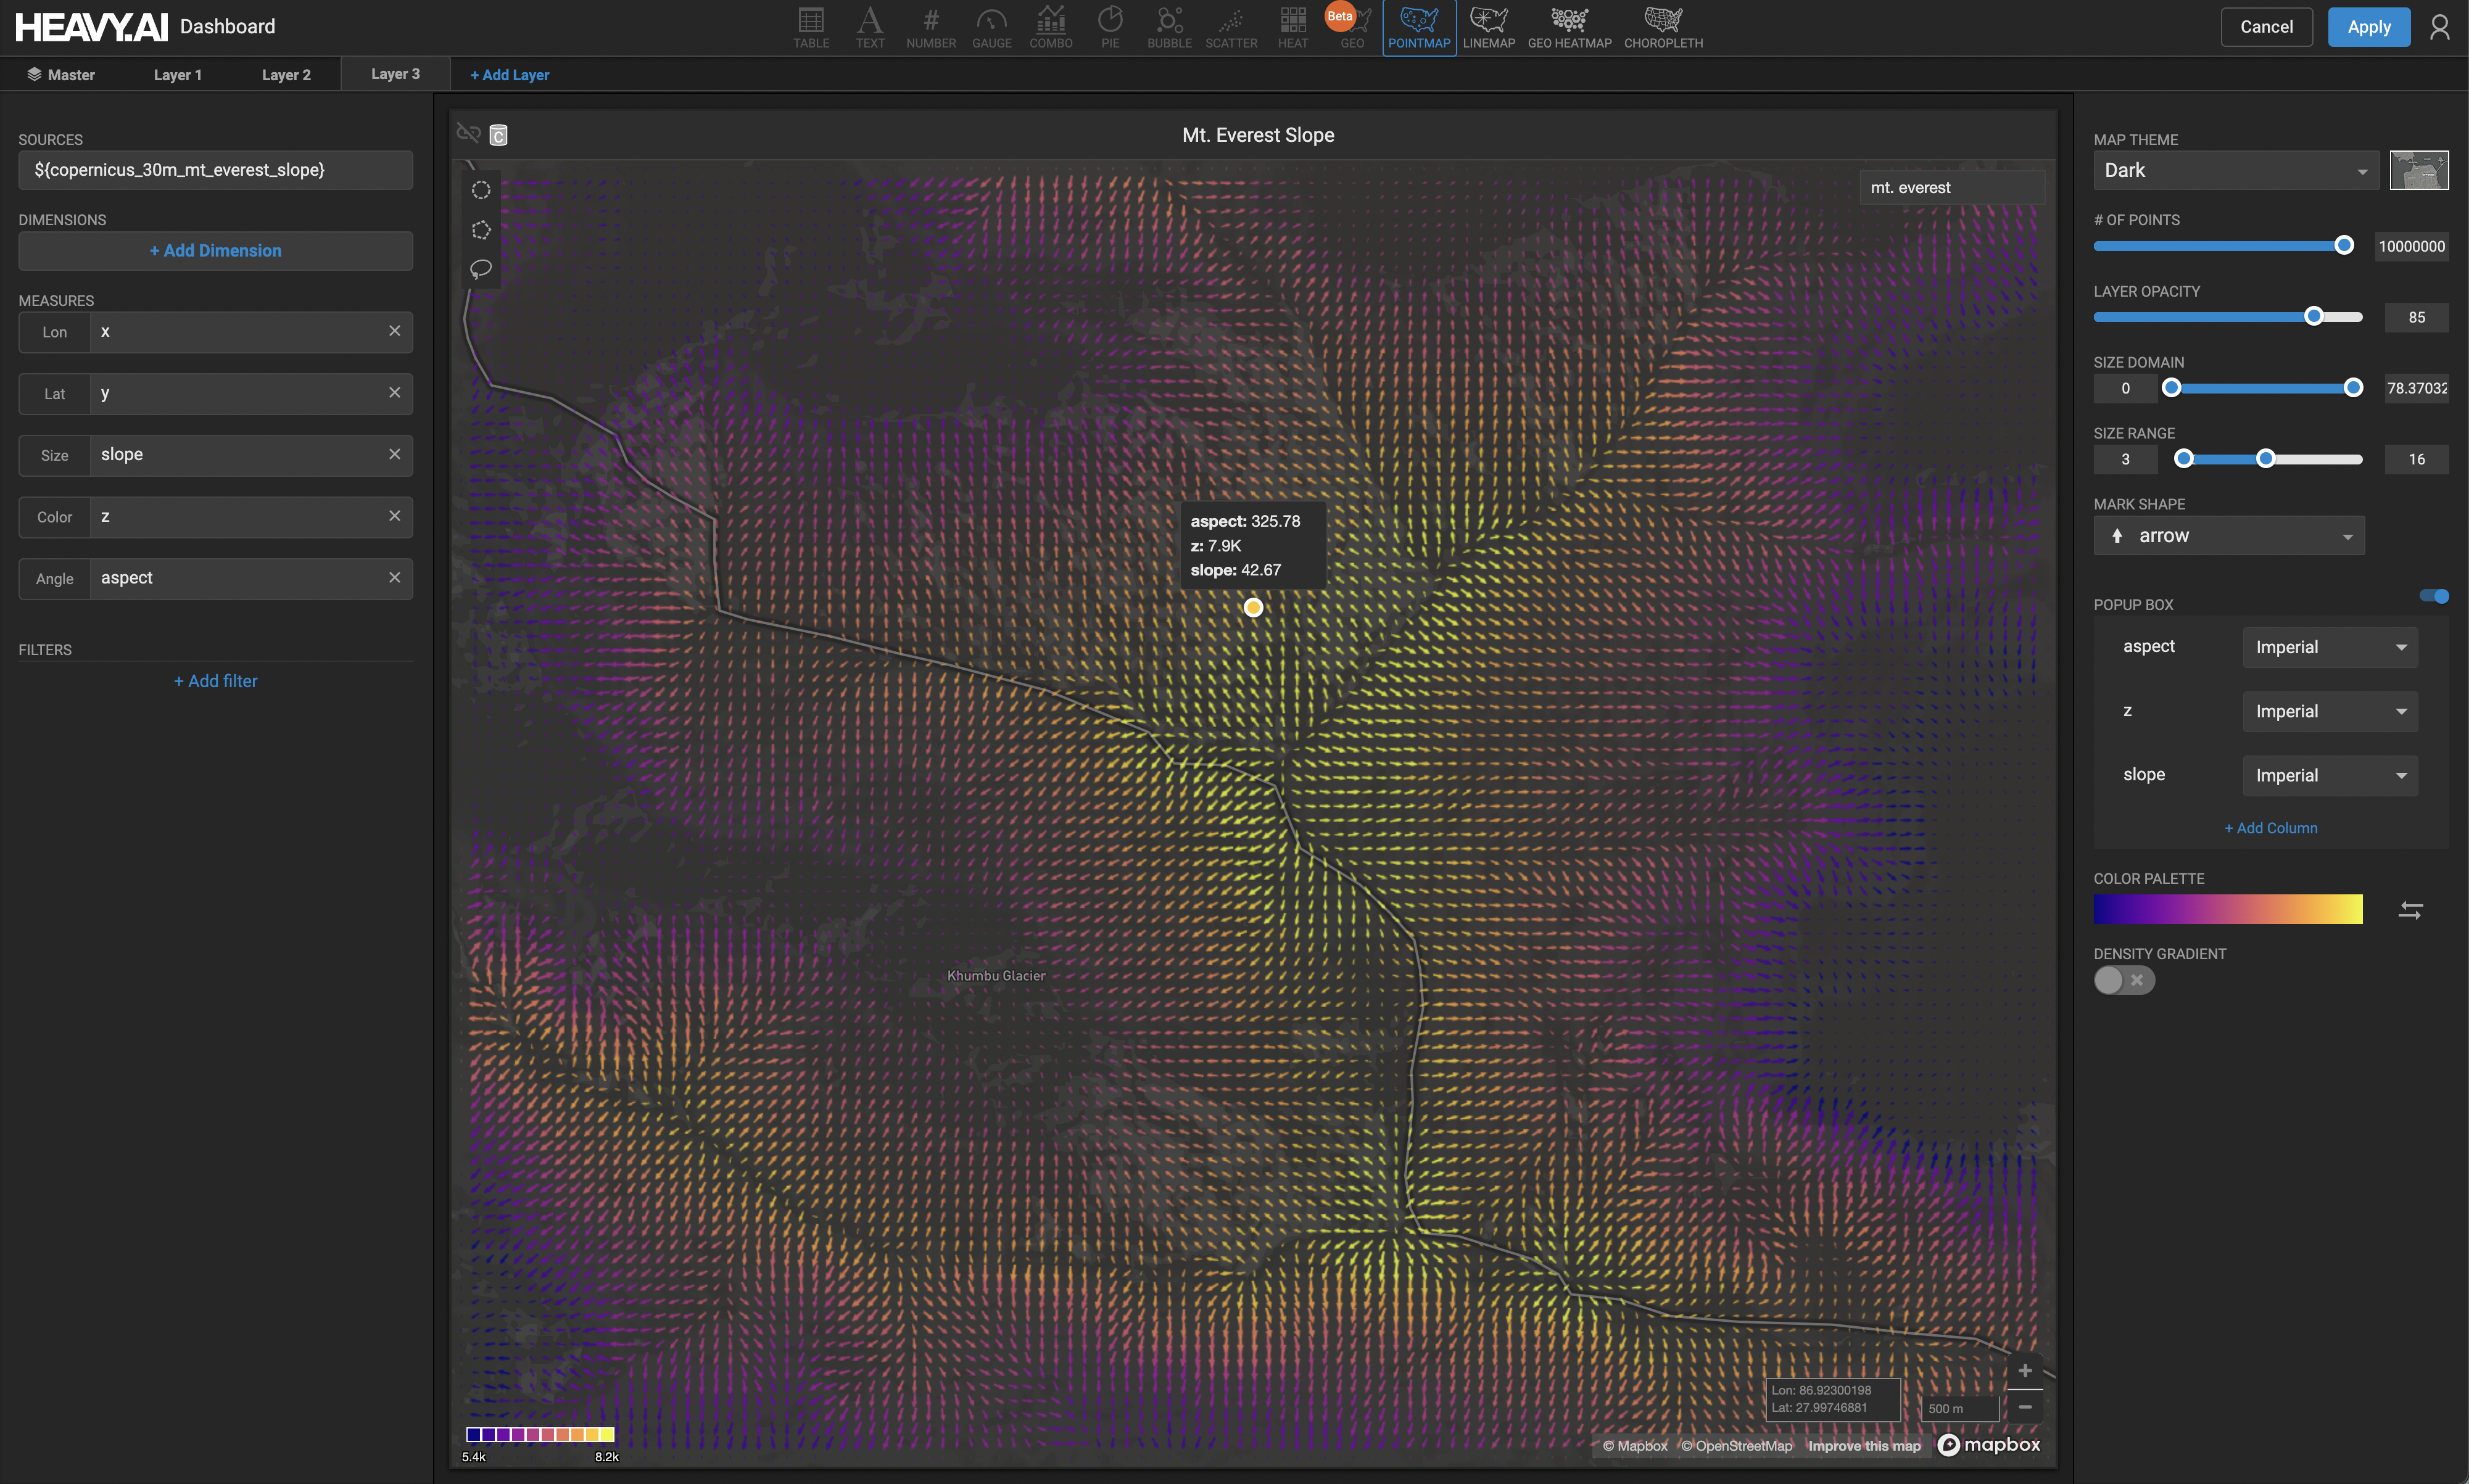Open the user profile icon
Viewport: 2469px width, 1484px height.
(2439, 27)
